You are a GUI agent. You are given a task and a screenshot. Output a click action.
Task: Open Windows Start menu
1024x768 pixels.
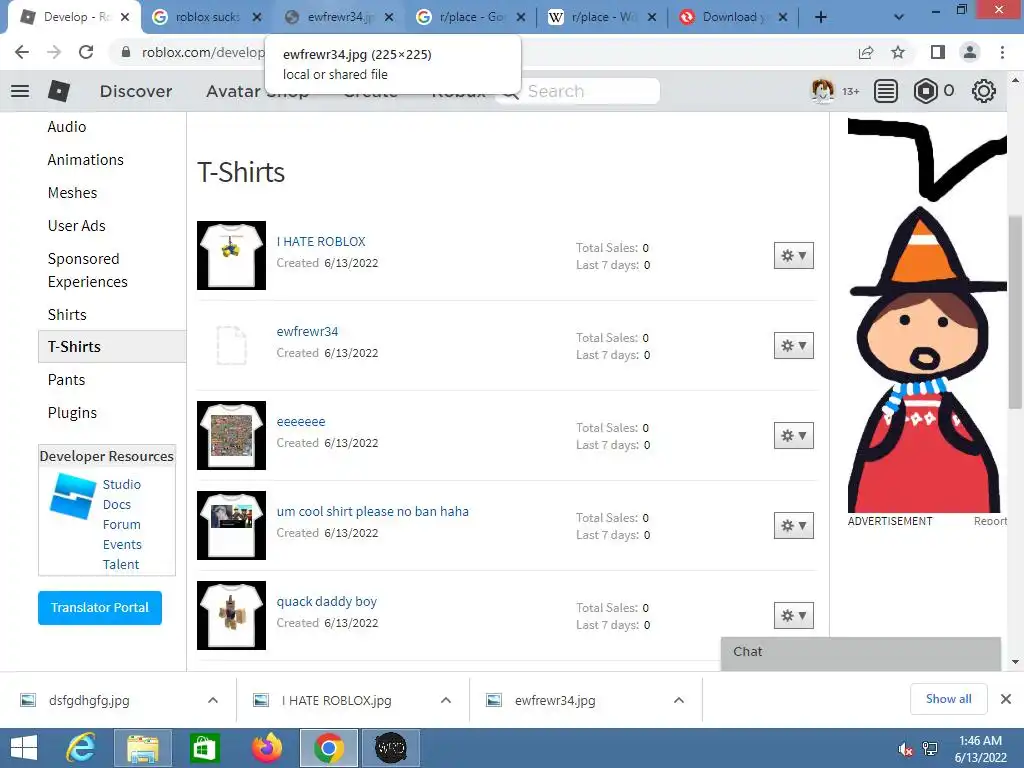pos(24,748)
